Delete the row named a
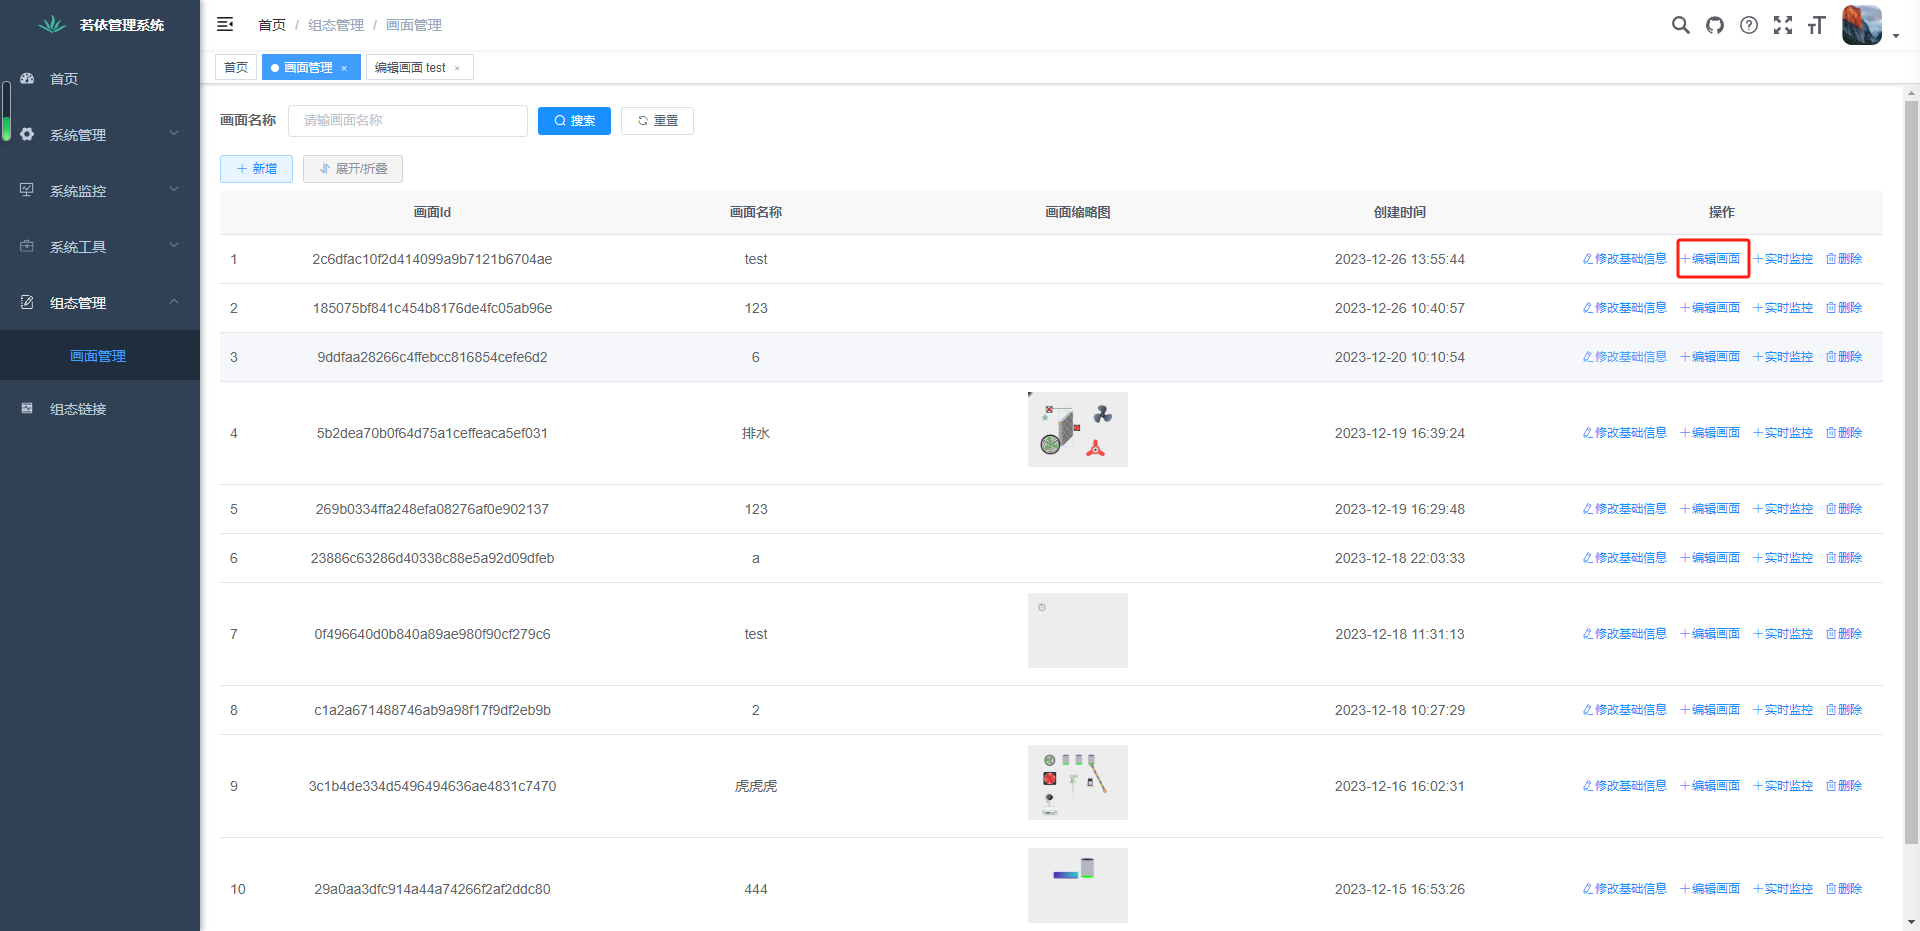The height and width of the screenshot is (931, 1920). 1844,558
